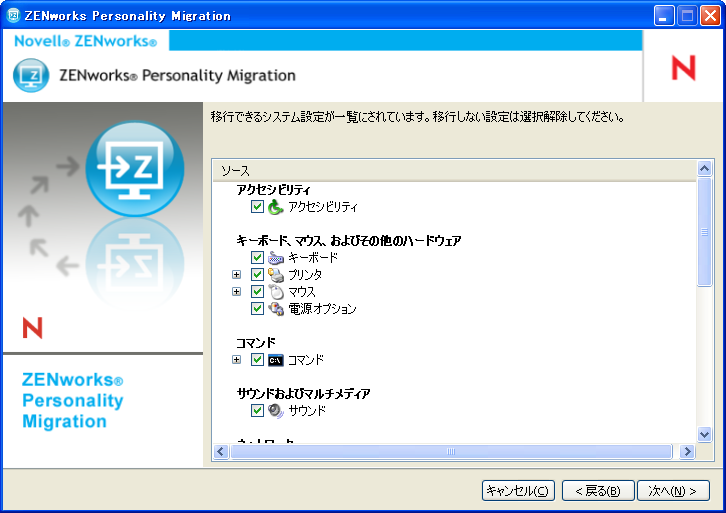Click the mouse icon
The image size is (726, 513).
275,292
